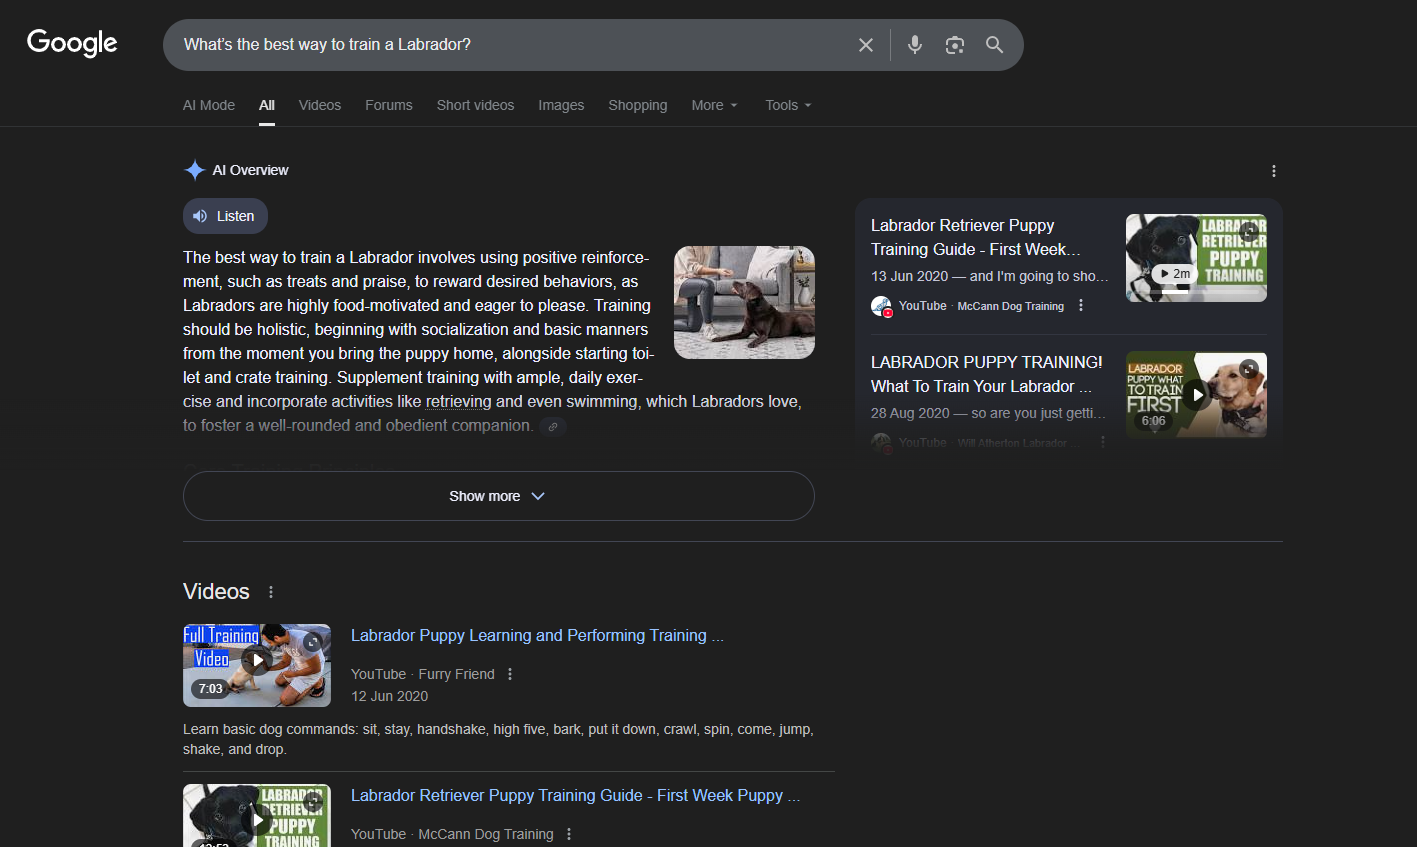This screenshot has width=1417, height=847.
Task: Switch to the AI Mode tab
Action: (x=209, y=105)
